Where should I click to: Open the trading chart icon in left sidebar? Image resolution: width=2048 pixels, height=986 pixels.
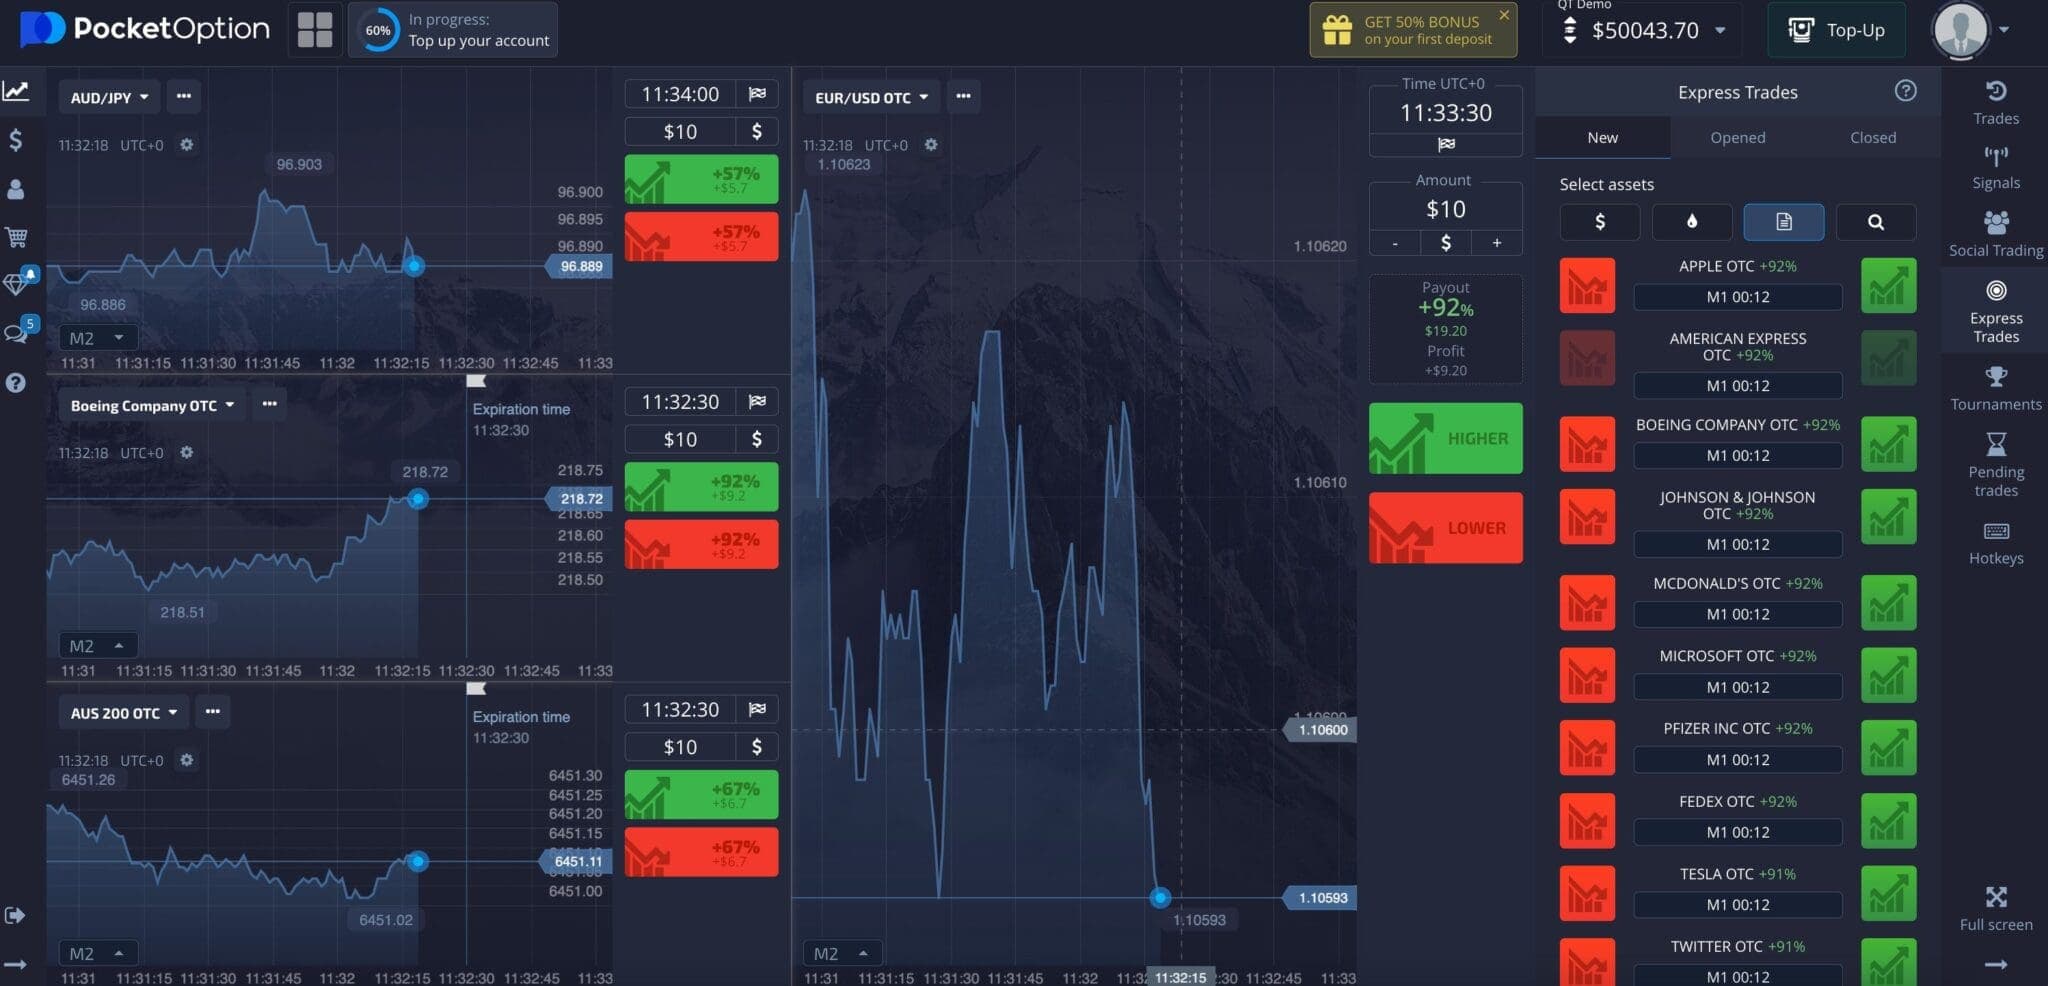(x=16, y=92)
